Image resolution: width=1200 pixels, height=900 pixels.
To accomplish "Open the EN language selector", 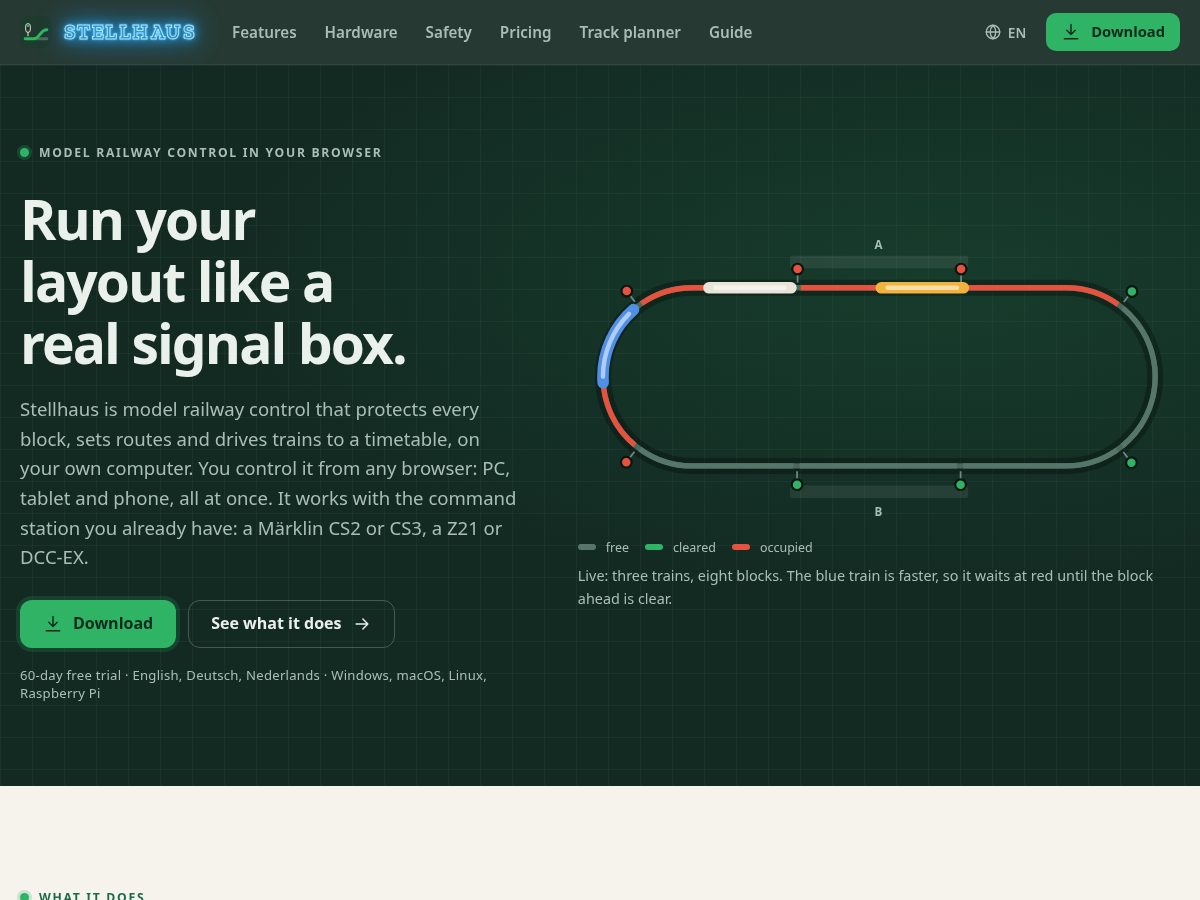I will (x=1006, y=32).
